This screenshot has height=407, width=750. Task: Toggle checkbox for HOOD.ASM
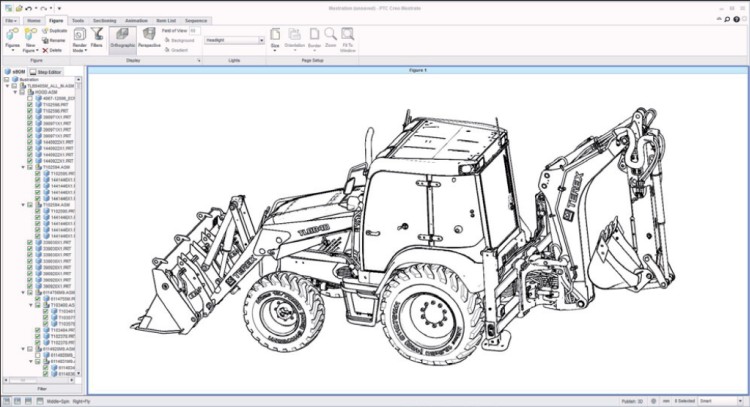tap(23, 91)
